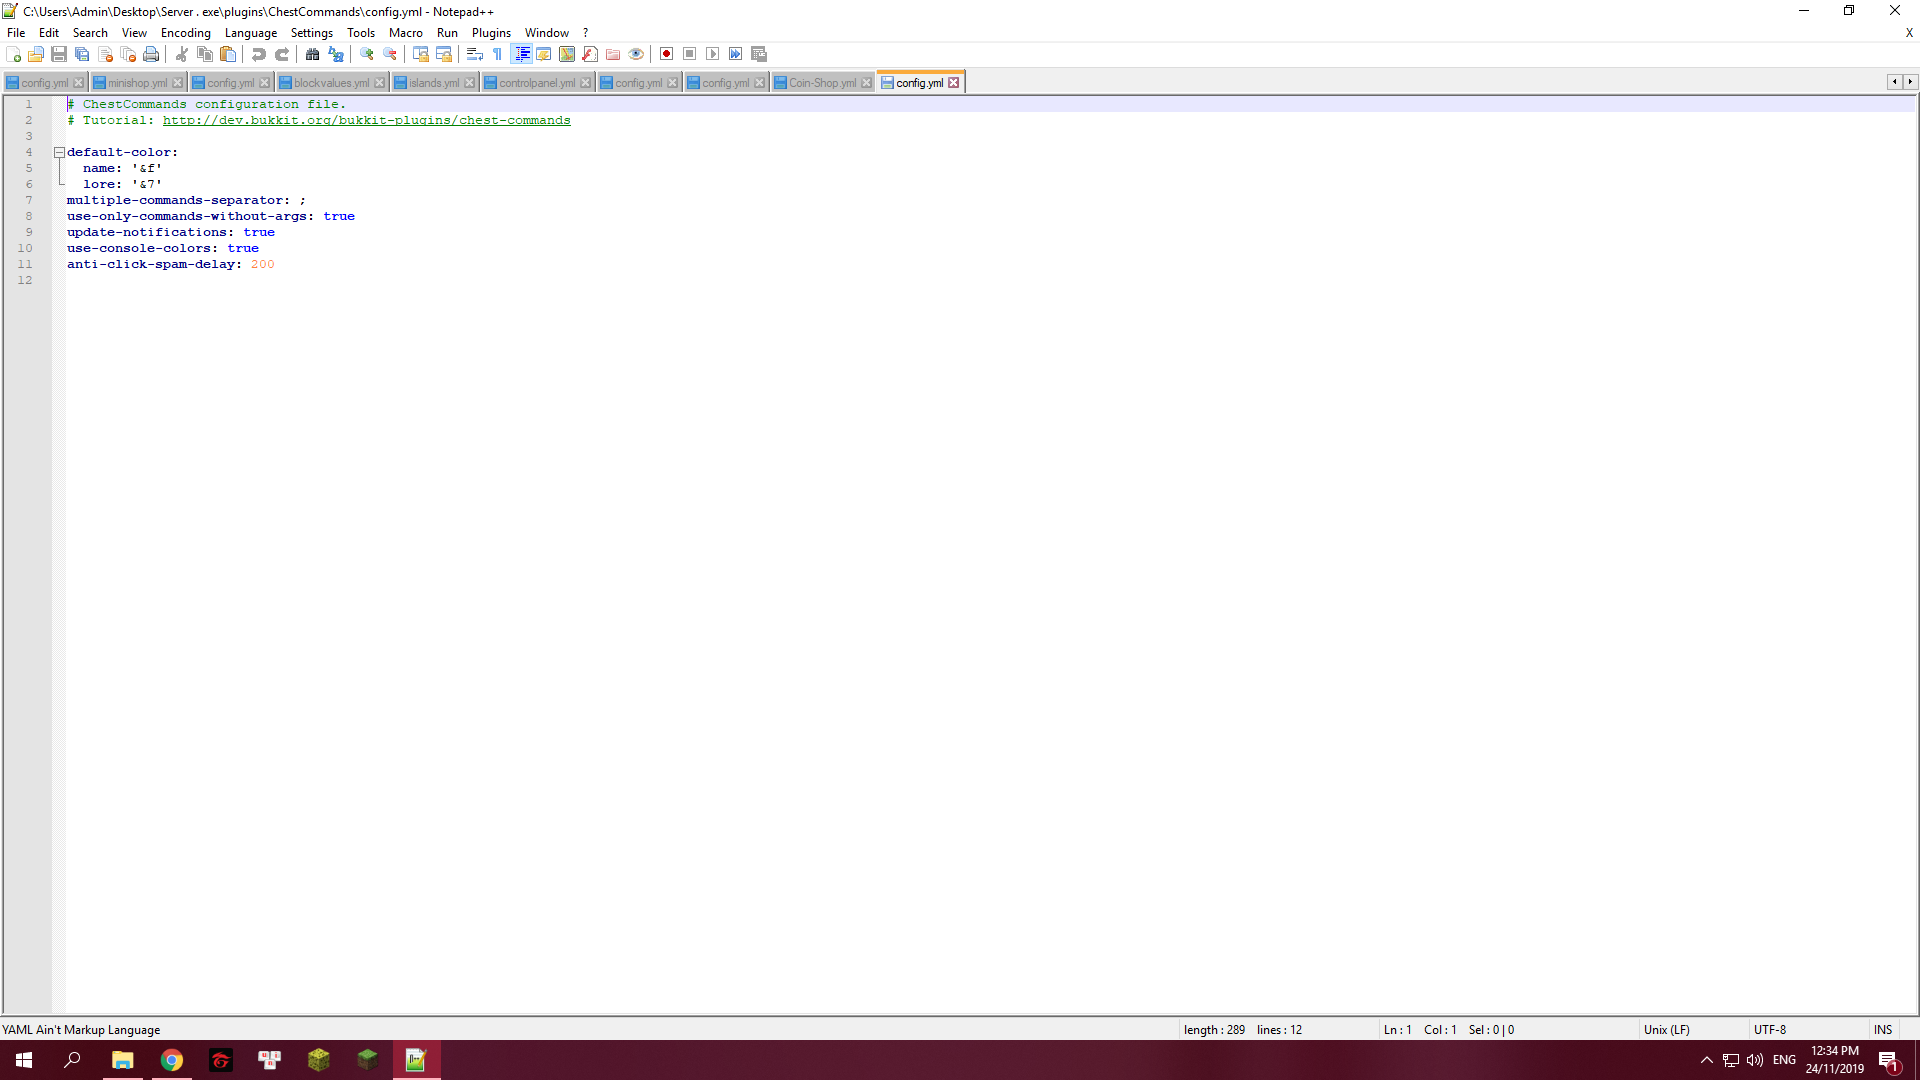Open the Encoding menu
Screen dimensions: 1920x1080
pos(186,33)
